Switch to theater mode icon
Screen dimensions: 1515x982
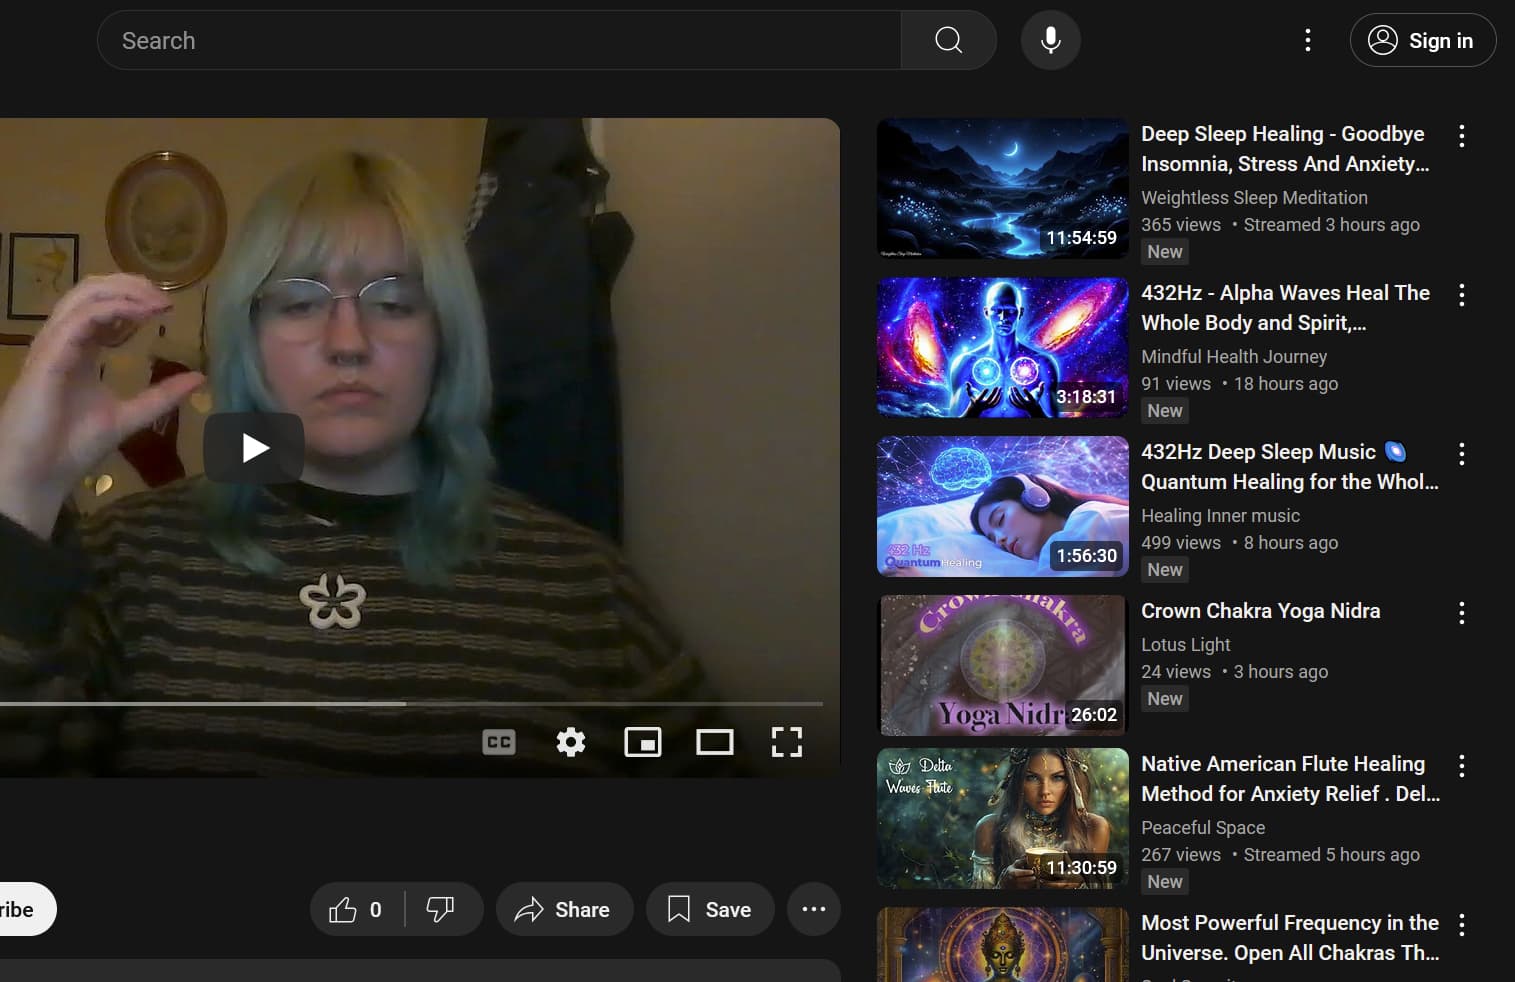715,742
